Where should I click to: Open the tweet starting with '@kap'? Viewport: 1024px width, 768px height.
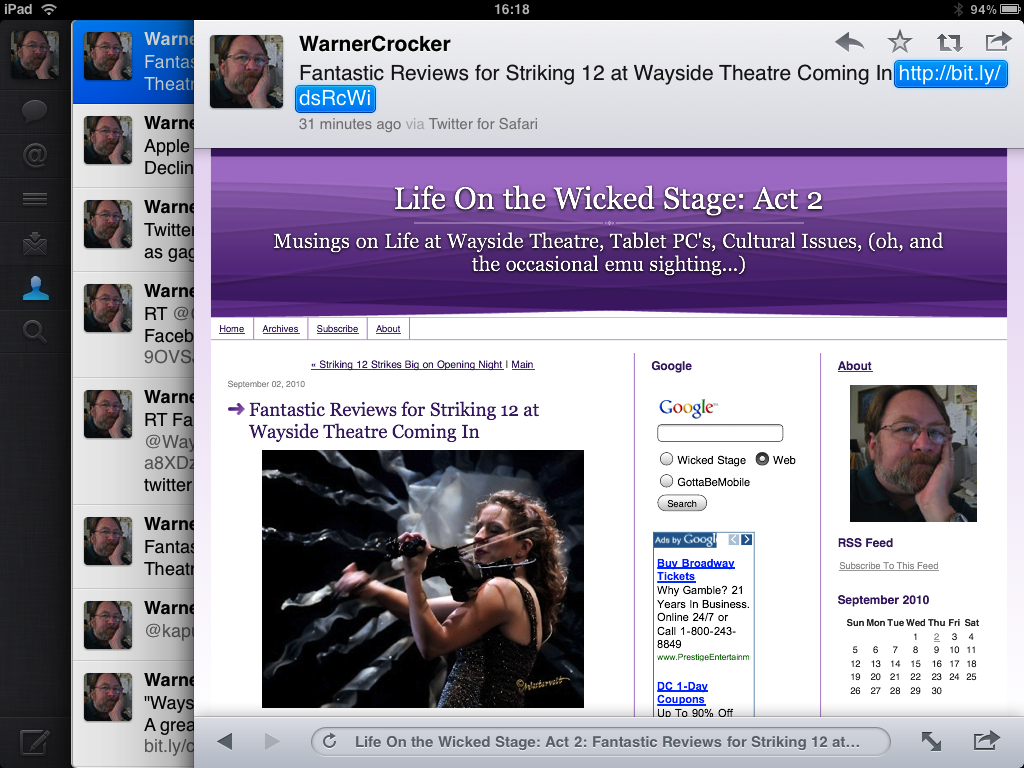click(133, 624)
